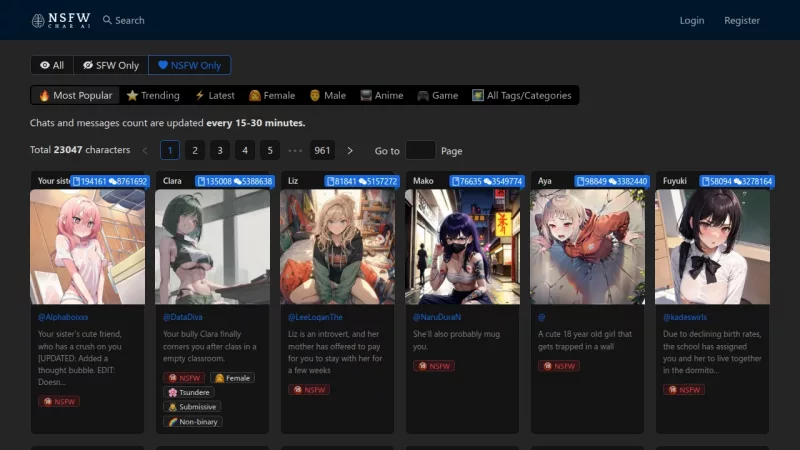Click the NSFW Char AI logo
This screenshot has width=800, height=450.
pos(59,20)
